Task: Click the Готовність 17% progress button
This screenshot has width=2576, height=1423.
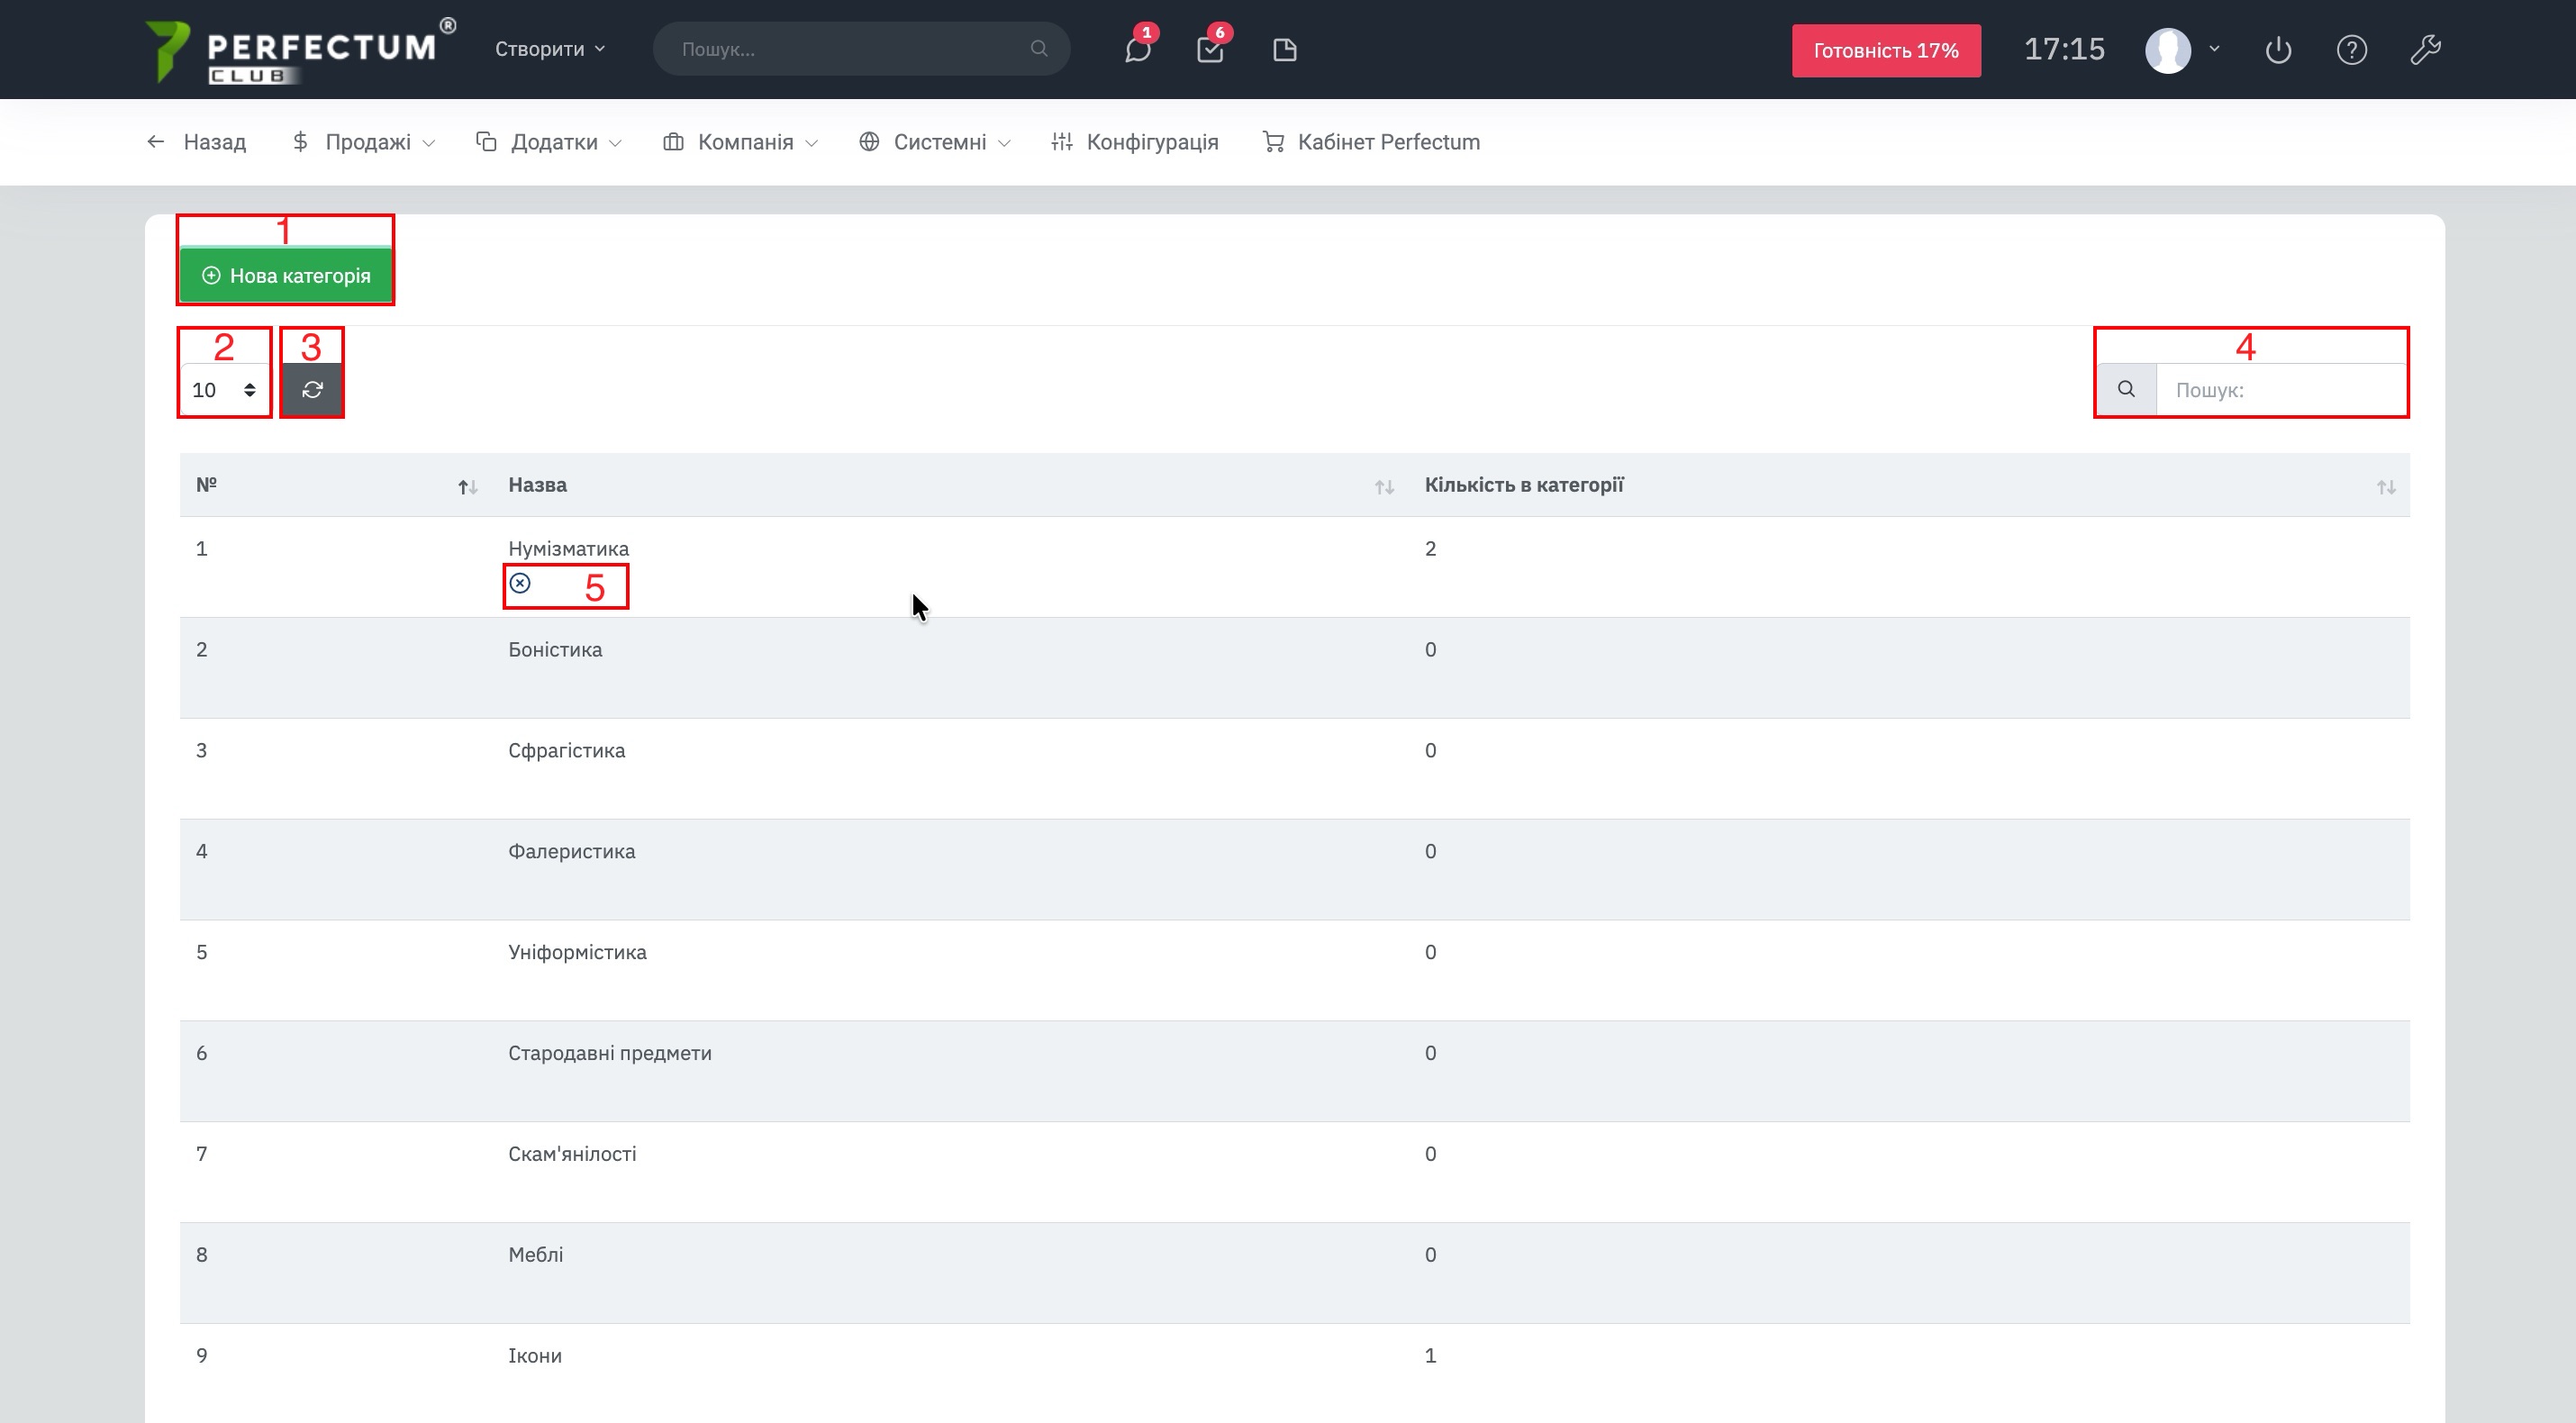Action: coord(1886,51)
